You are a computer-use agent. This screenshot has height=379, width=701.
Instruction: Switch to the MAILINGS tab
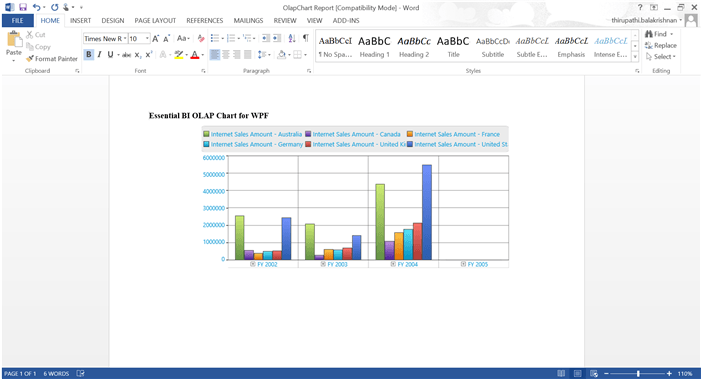248,21
